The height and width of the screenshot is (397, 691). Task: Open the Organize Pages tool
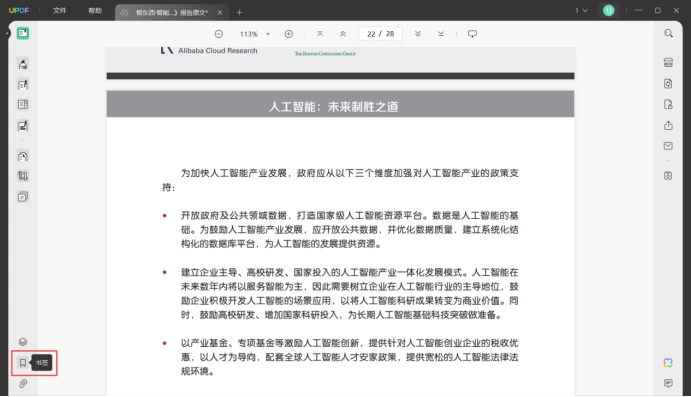tap(23, 104)
